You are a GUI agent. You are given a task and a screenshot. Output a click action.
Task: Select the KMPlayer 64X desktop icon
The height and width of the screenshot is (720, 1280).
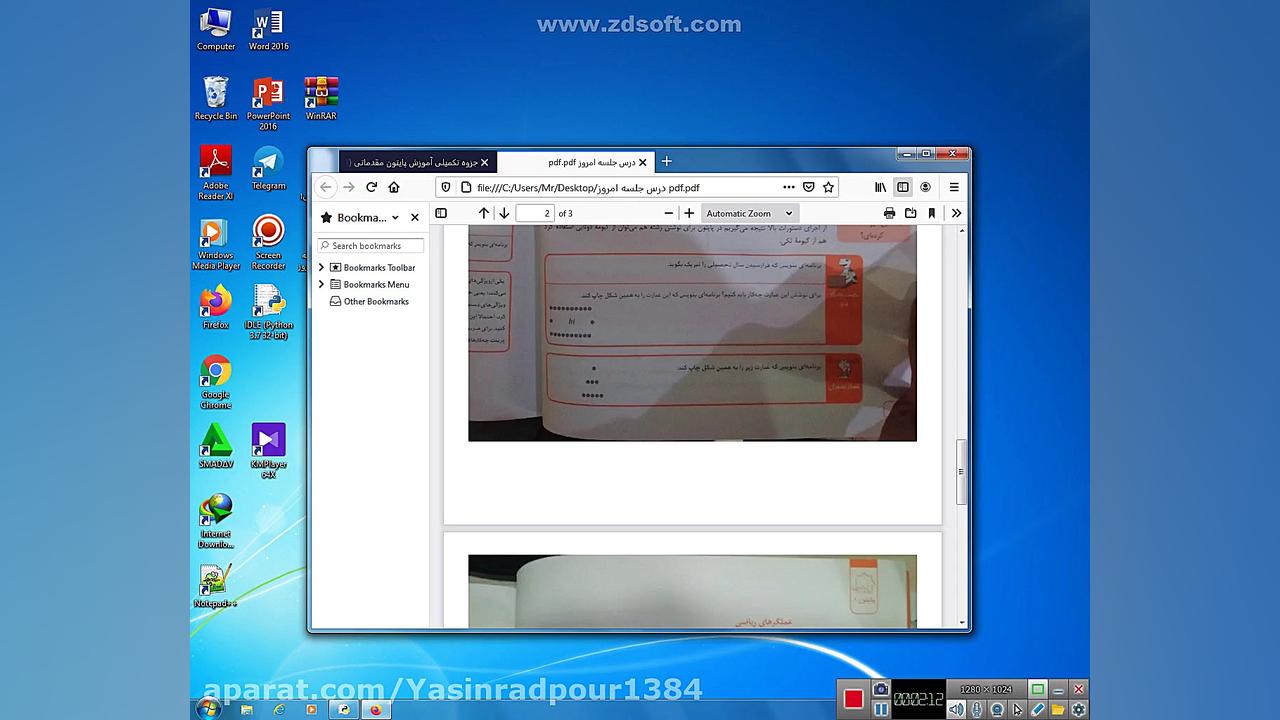(x=268, y=451)
